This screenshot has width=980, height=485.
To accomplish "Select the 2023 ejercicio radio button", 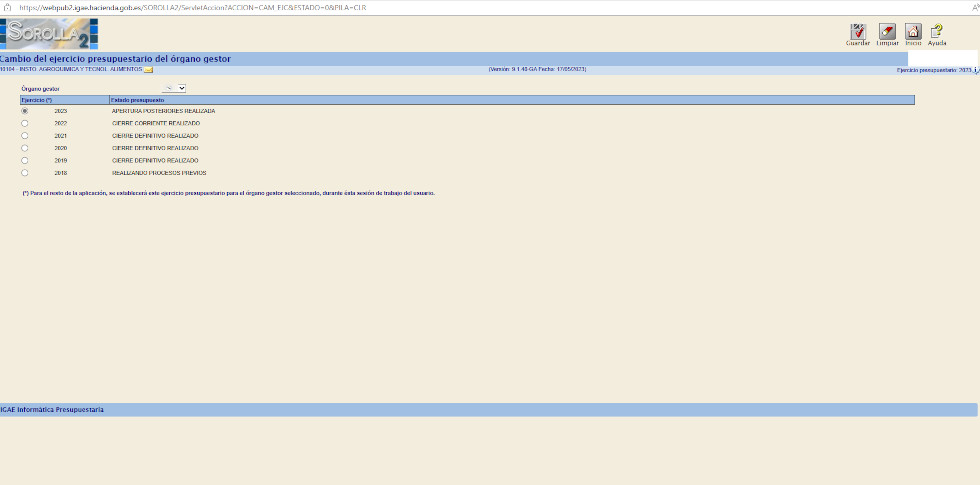I will tap(24, 111).
